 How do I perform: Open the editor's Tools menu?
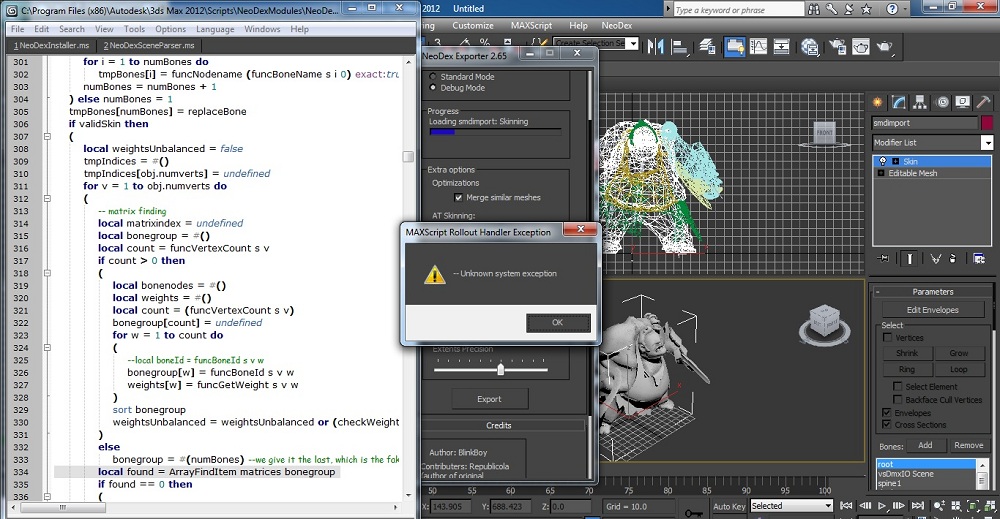point(134,29)
